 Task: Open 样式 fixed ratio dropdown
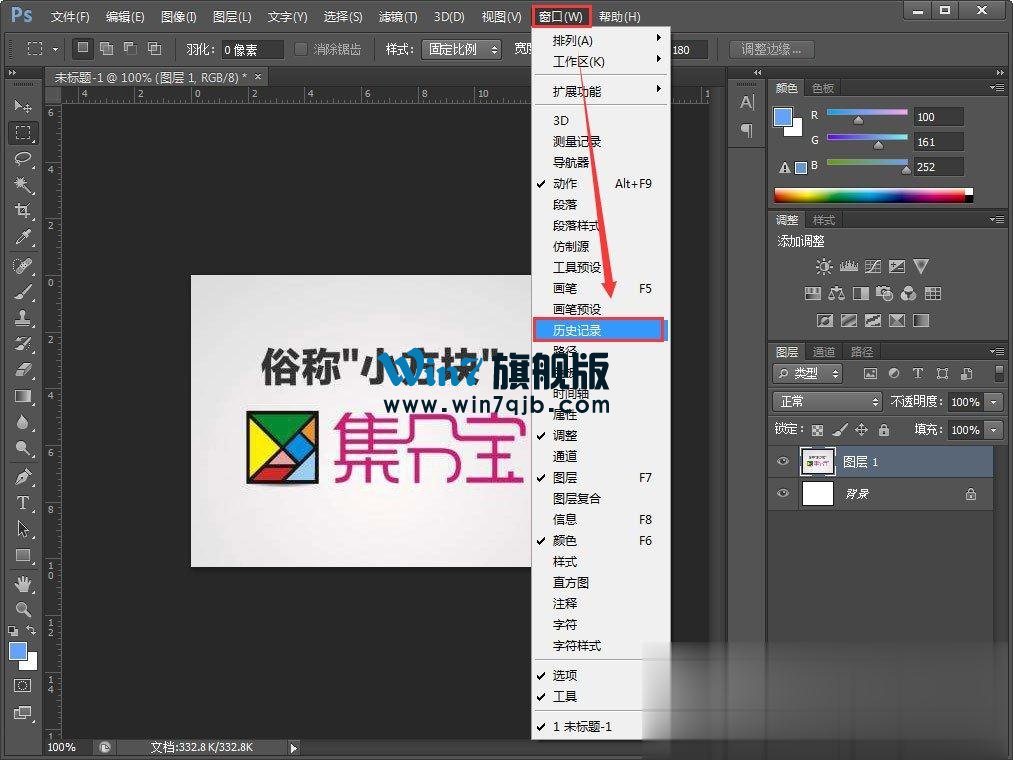[461, 49]
